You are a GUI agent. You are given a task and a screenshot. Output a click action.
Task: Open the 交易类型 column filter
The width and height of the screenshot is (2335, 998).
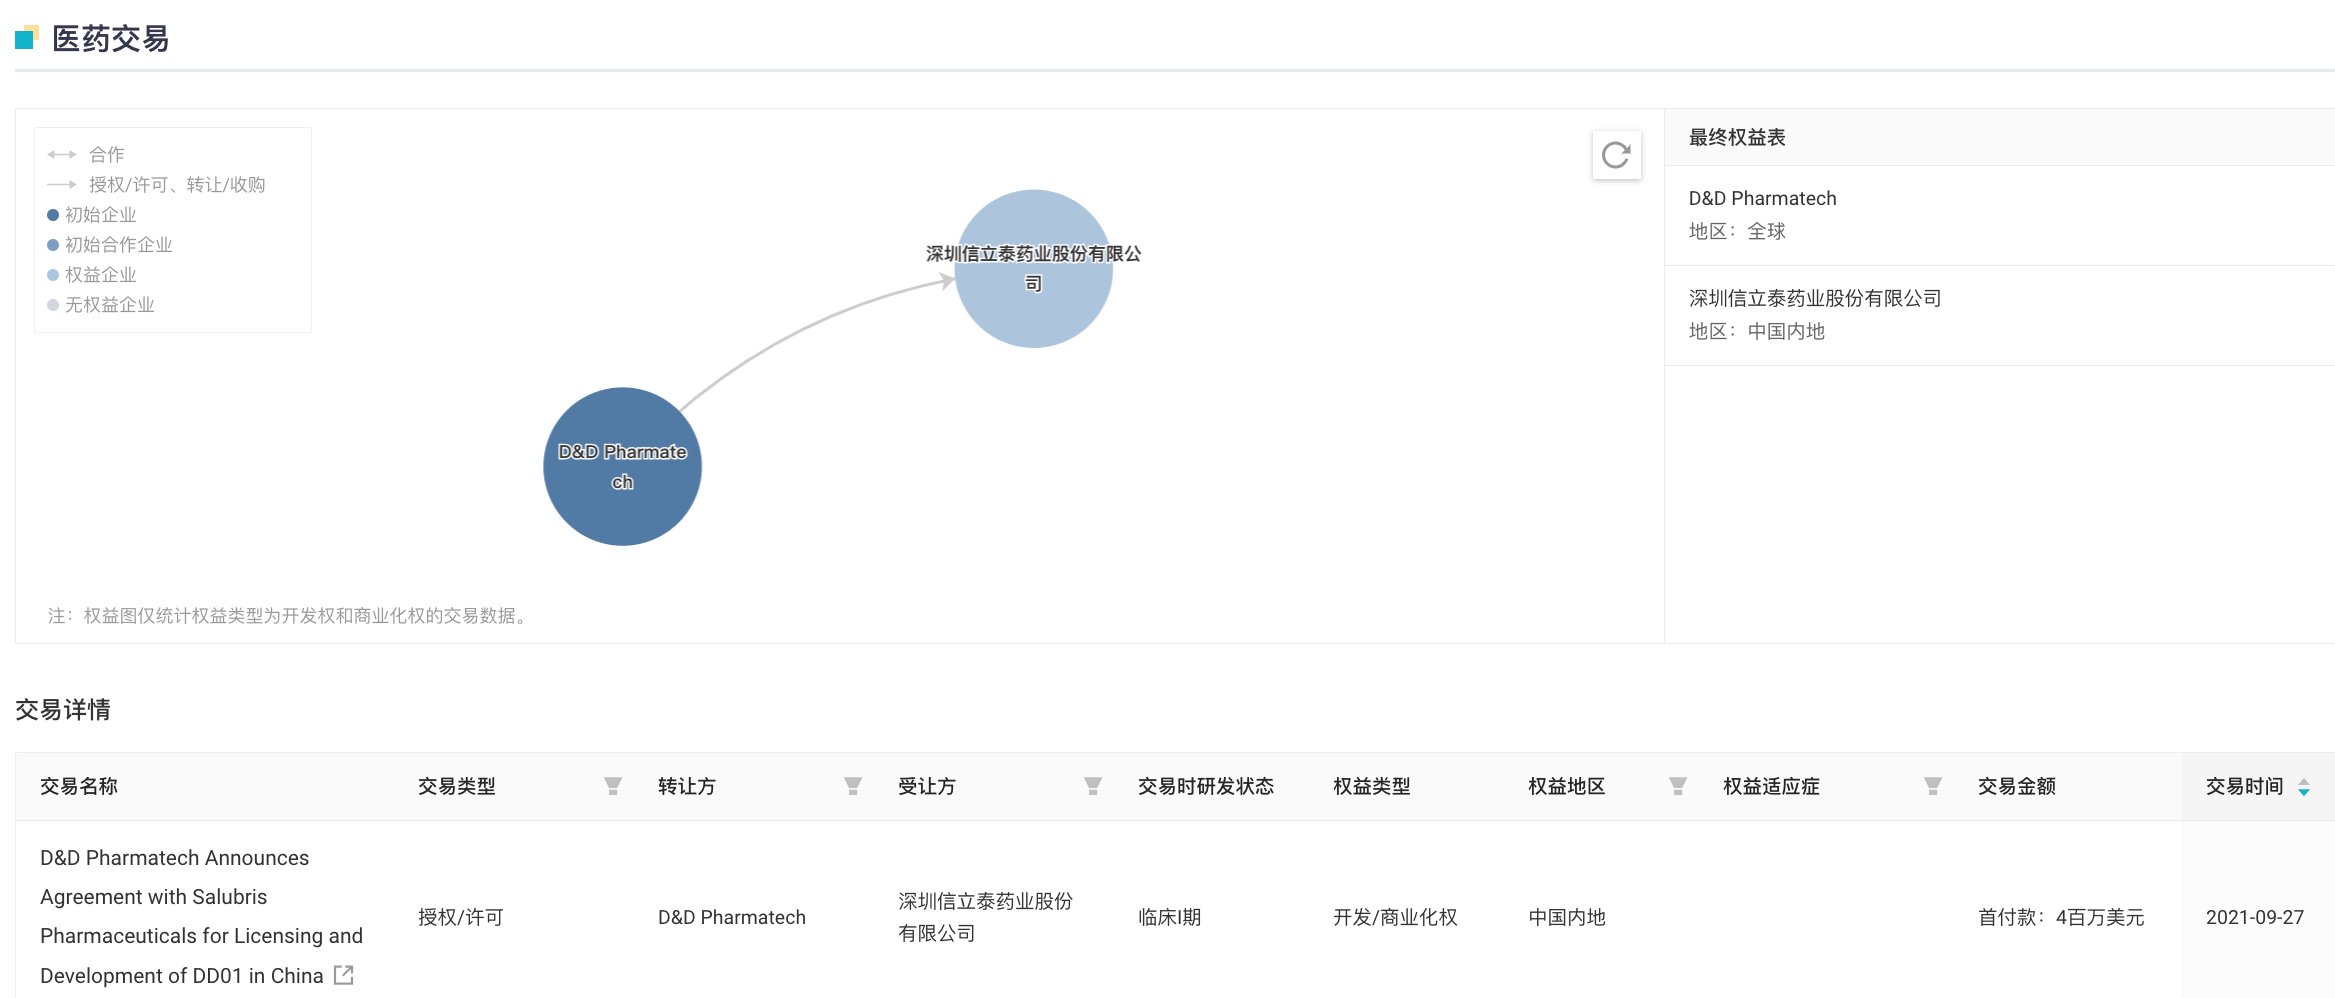pyautogui.click(x=613, y=786)
